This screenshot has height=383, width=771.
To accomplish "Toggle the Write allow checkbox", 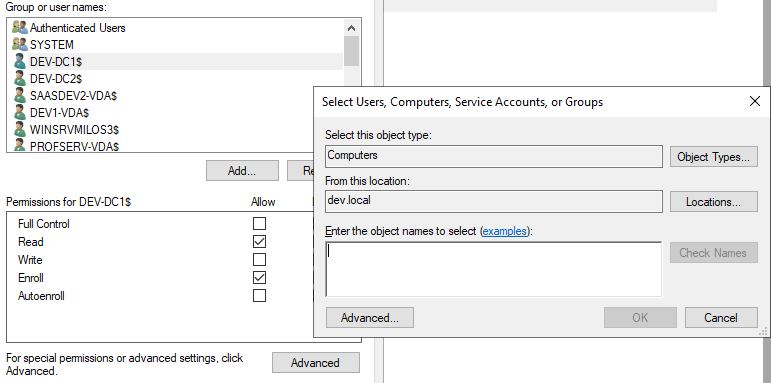I will pos(259,260).
